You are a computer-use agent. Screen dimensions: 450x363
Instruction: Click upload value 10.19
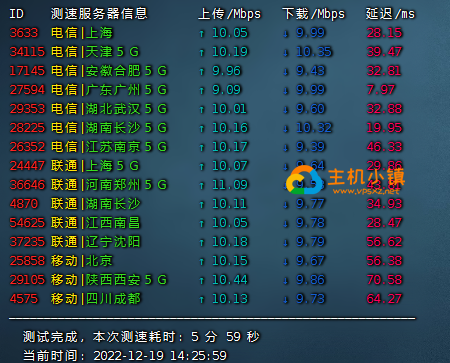click(230, 52)
